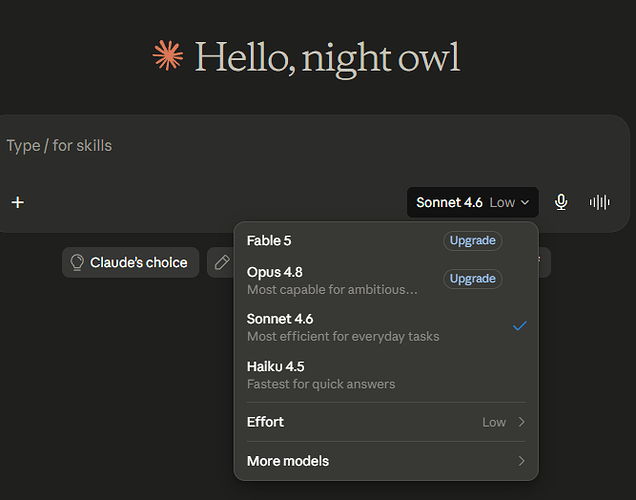Click Upgrade next to Fable 5
This screenshot has width=636, height=500.
tap(473, 240)
